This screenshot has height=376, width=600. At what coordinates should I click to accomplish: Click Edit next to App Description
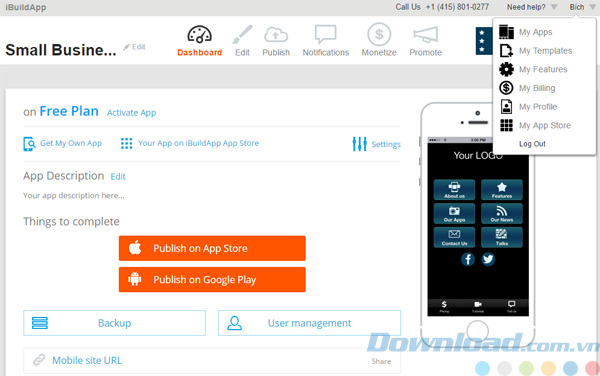coord(118,176)
